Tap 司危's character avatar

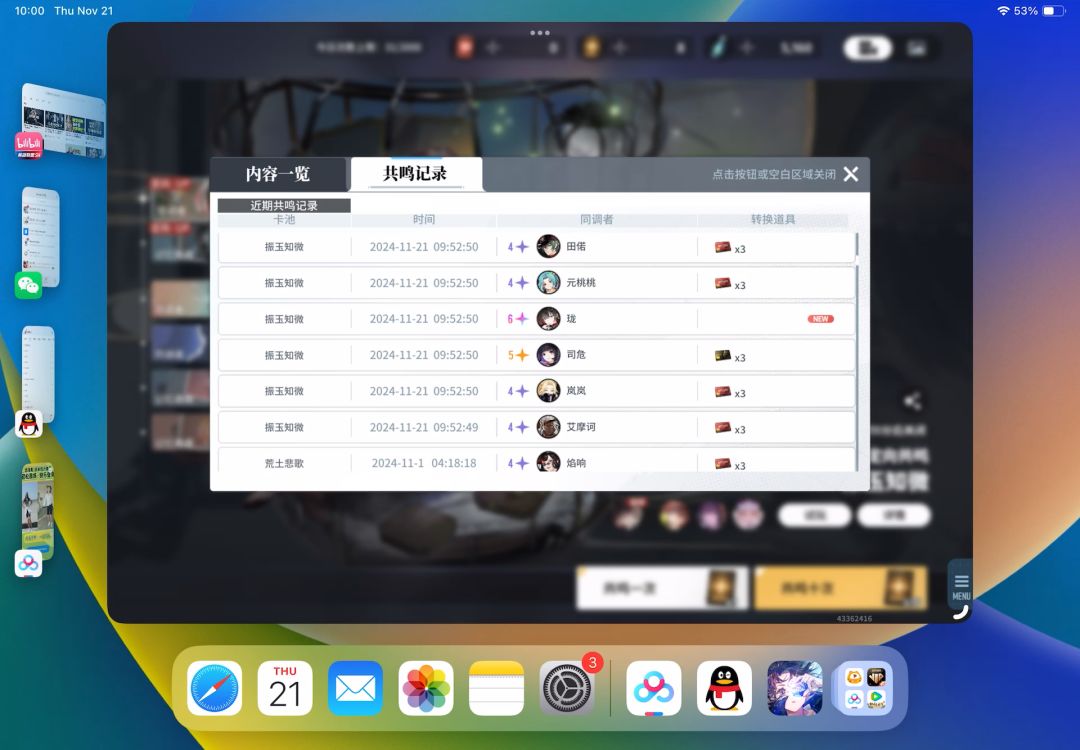click(548, 355)
